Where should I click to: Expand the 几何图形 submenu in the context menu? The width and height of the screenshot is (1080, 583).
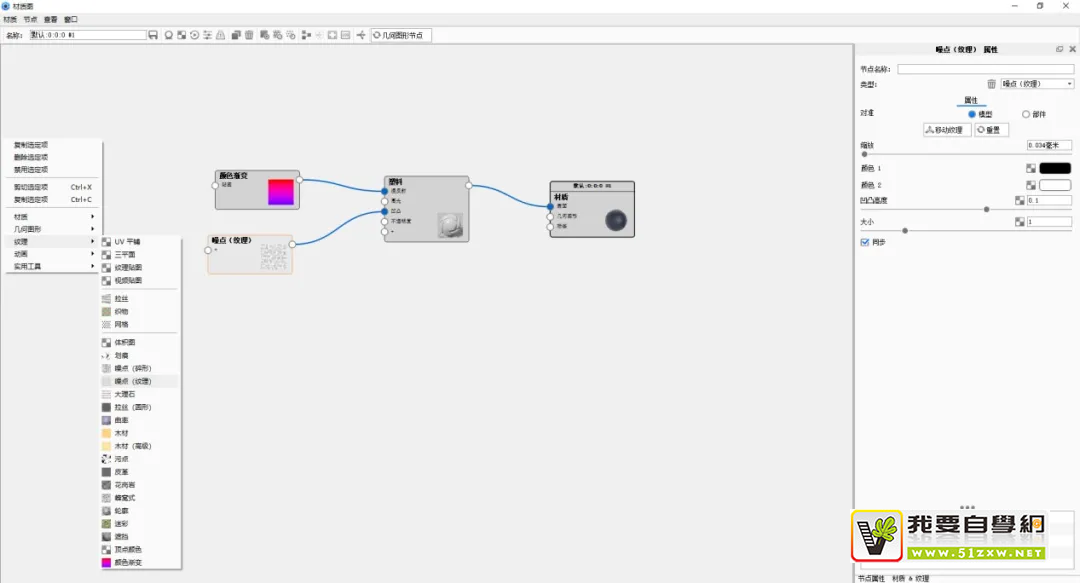[52, 229]
